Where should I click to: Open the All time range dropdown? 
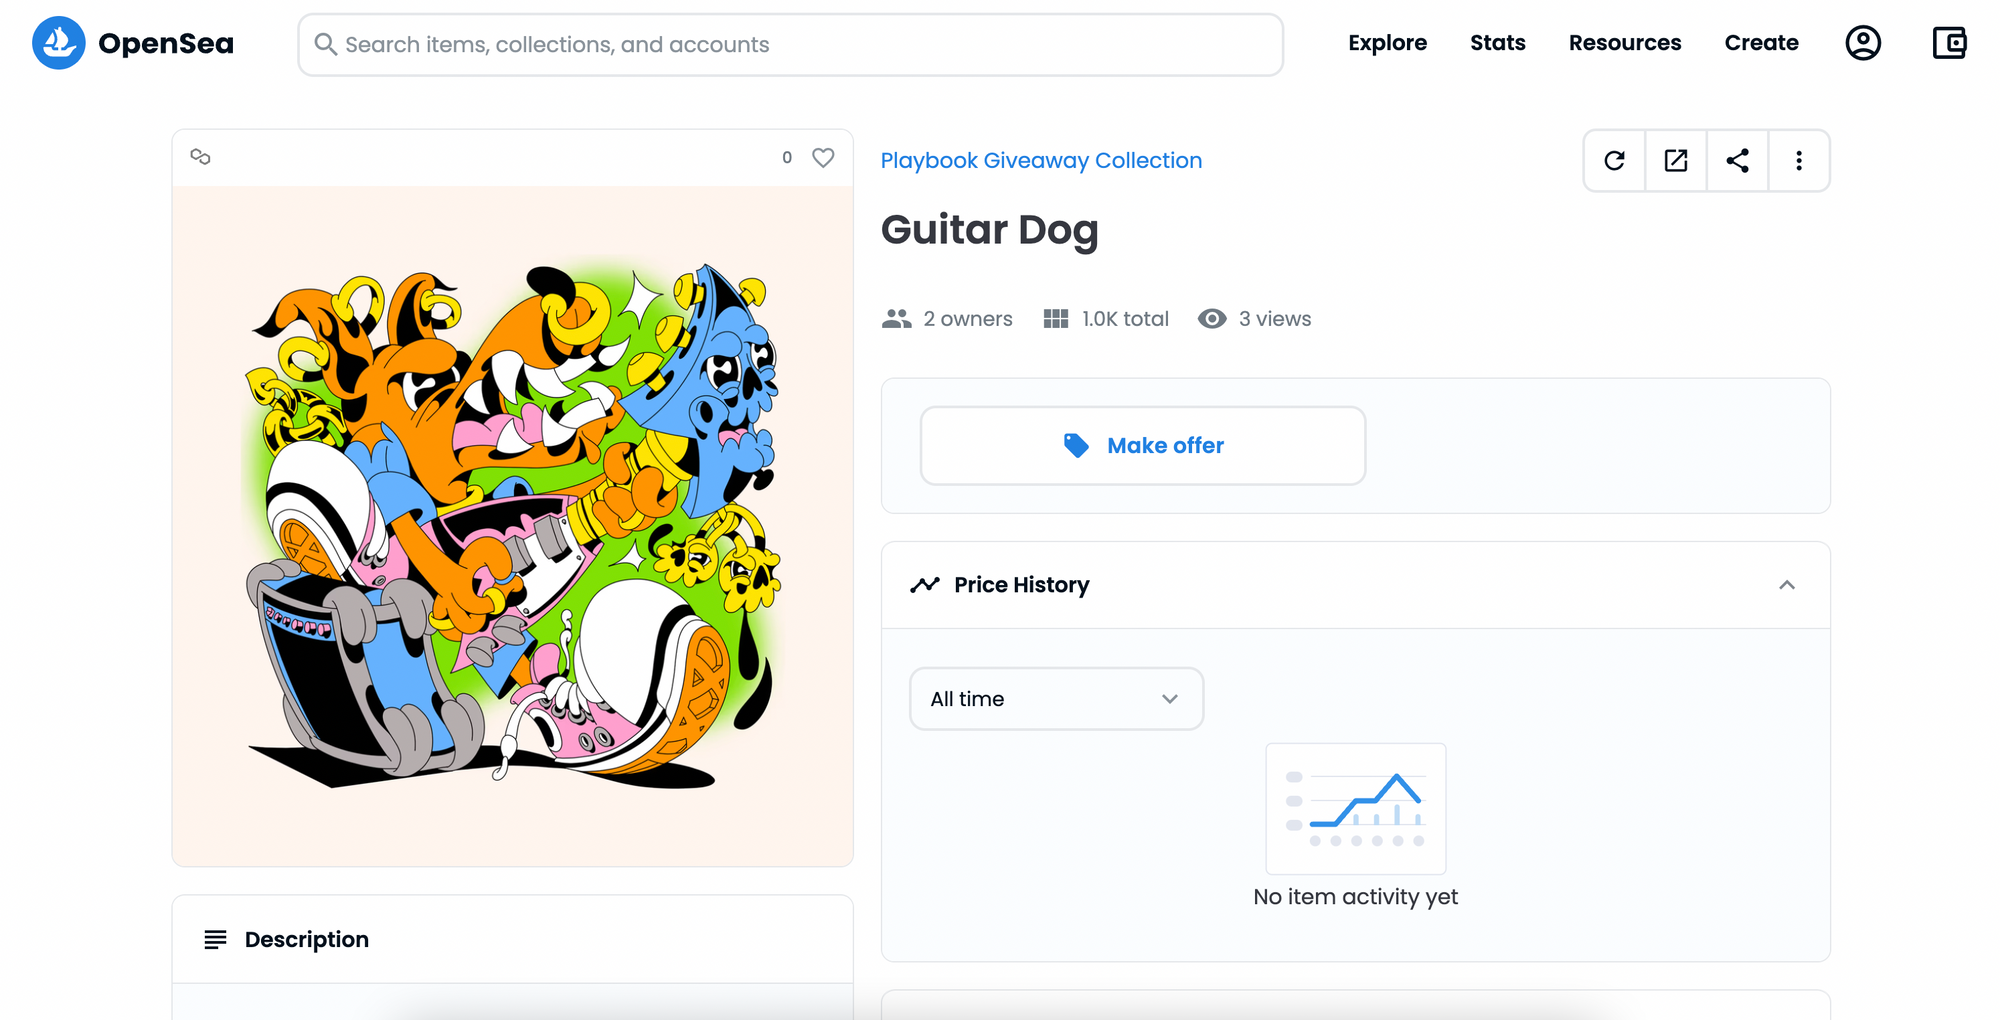point(1056,699)
